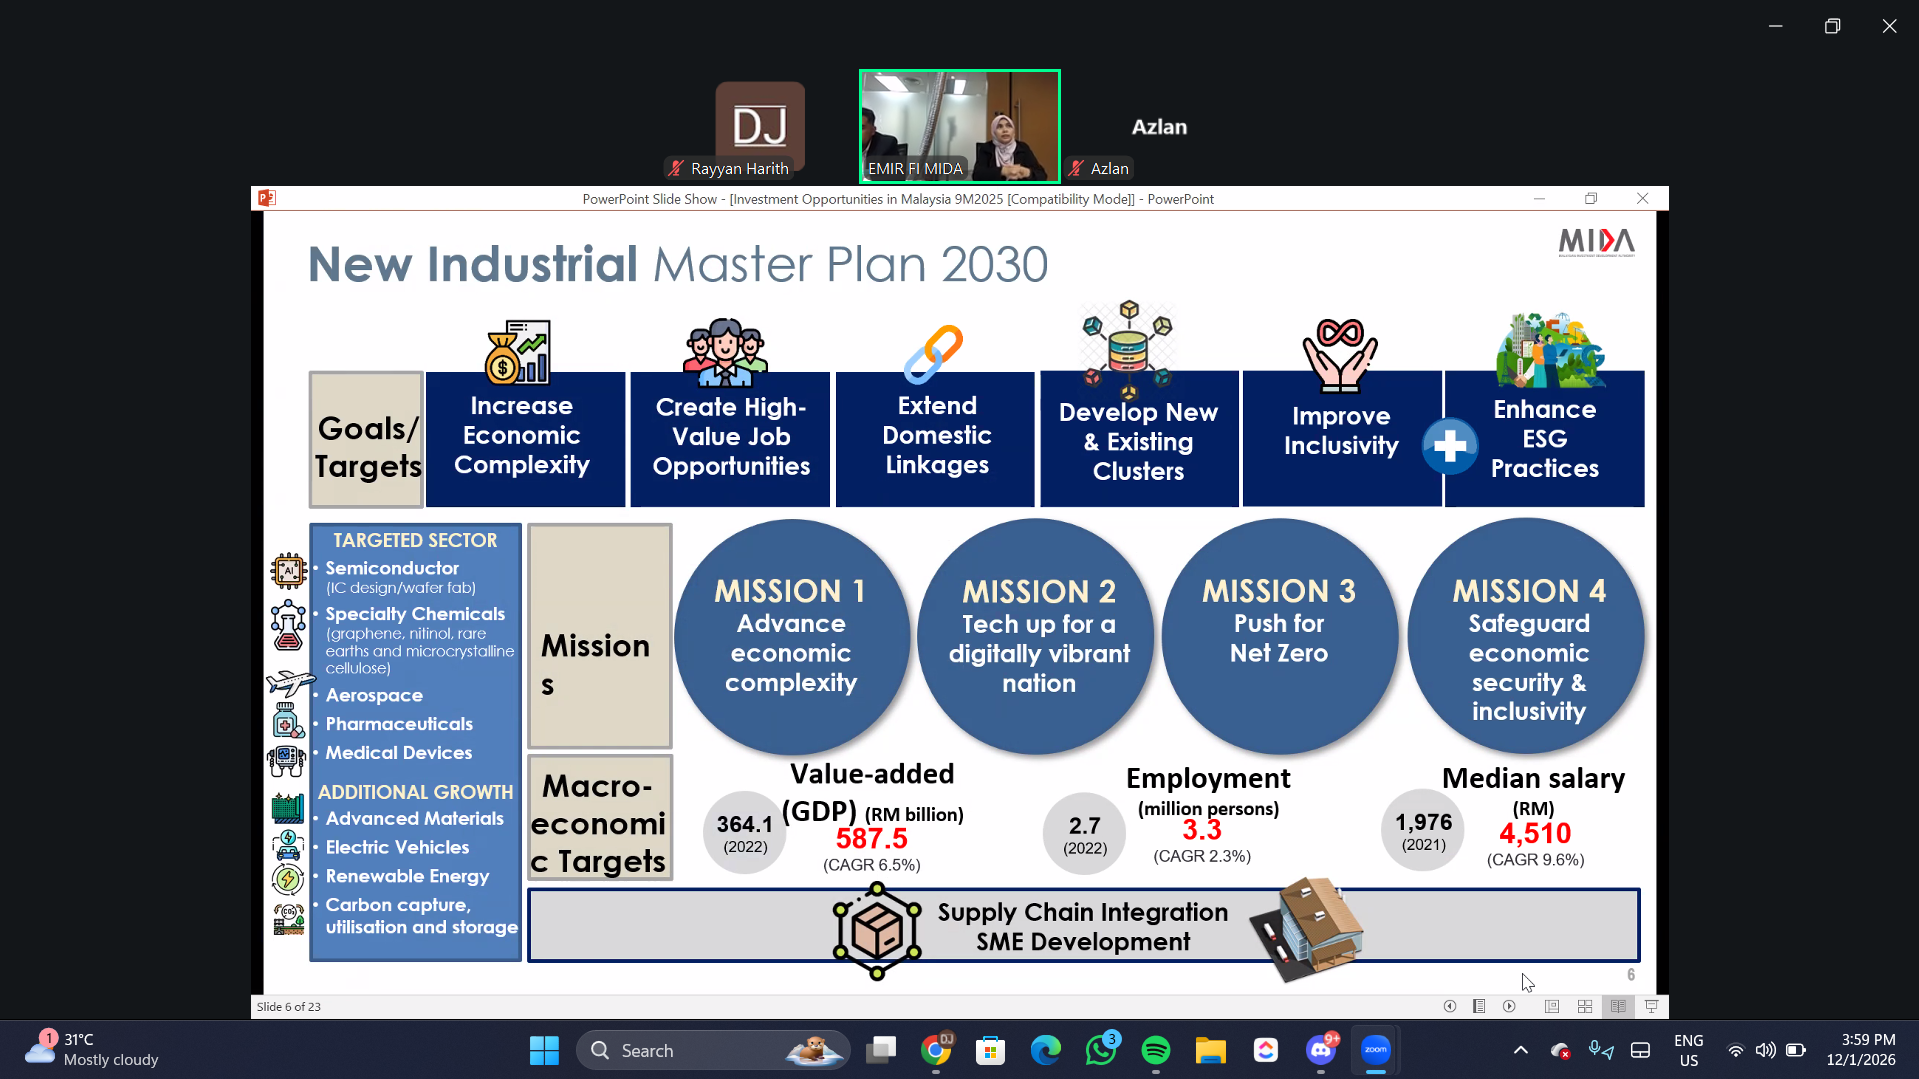Open the clock and date flyout
The height and width of the screenshot is (1079, 1919).
[1860, 1050]
